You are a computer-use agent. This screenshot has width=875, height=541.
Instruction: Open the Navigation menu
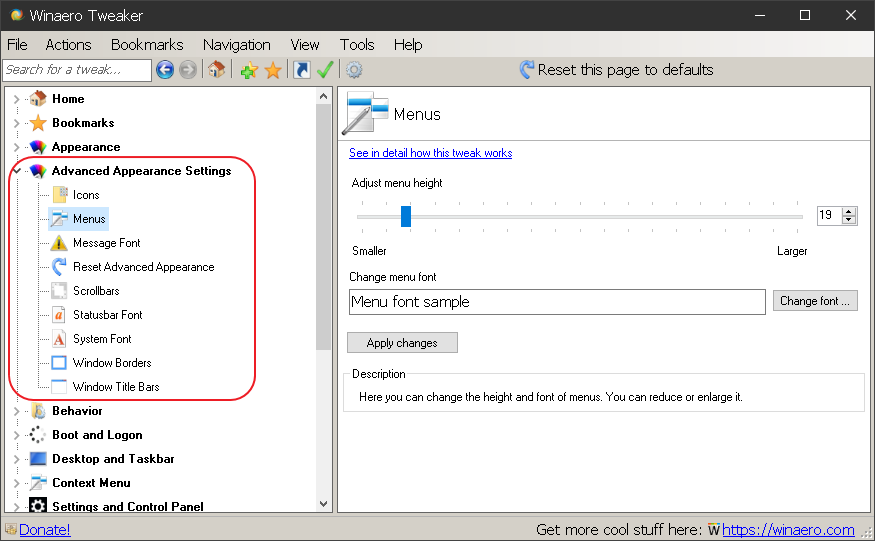[237, 45]
